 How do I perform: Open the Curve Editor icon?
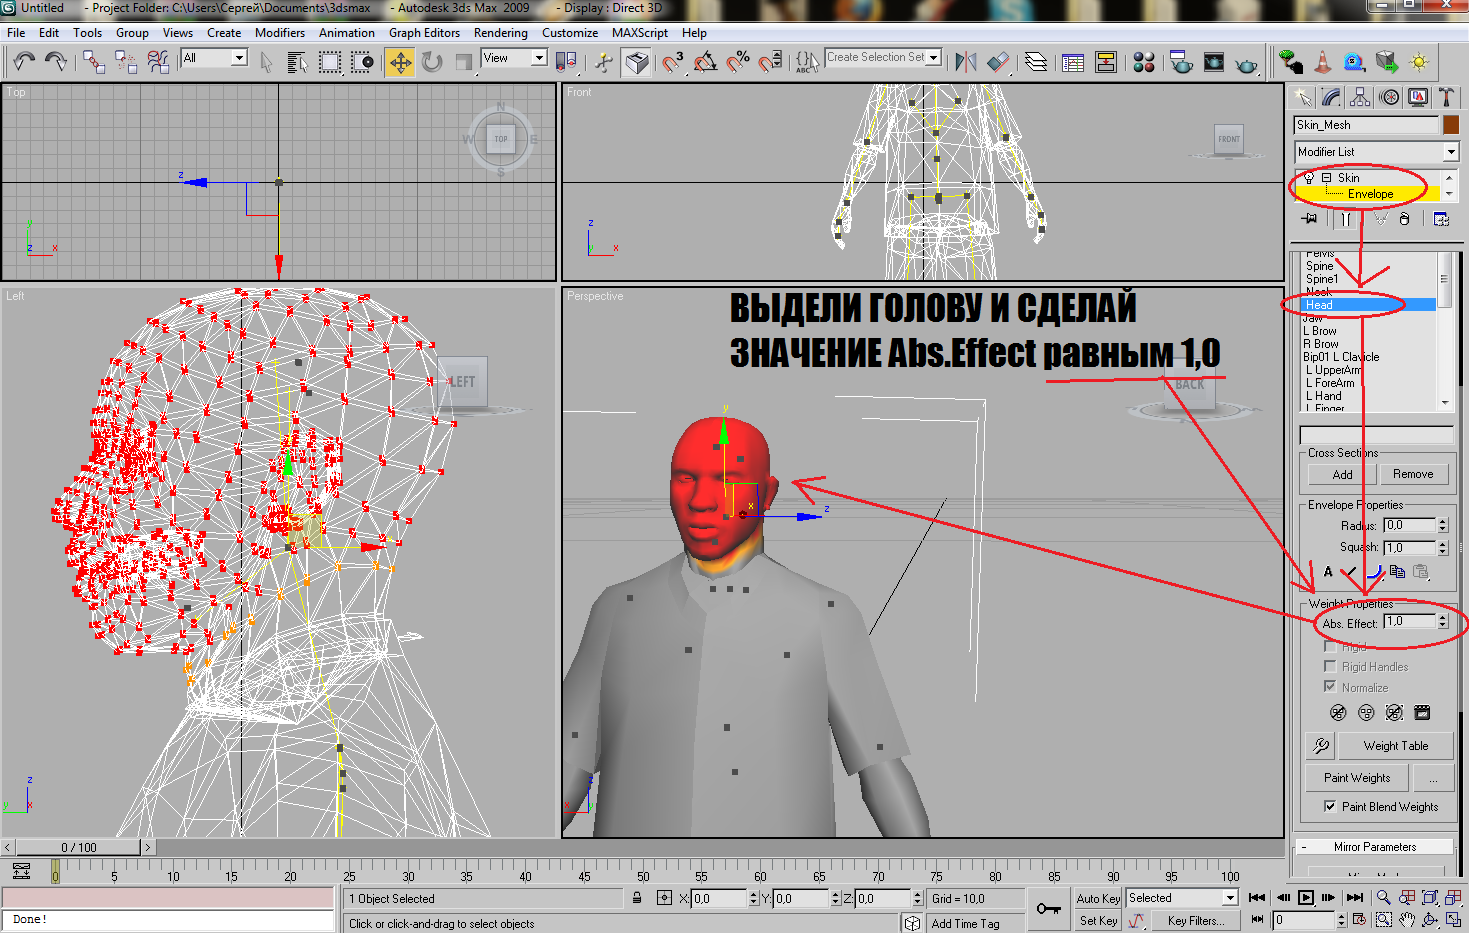point(1073,62)
